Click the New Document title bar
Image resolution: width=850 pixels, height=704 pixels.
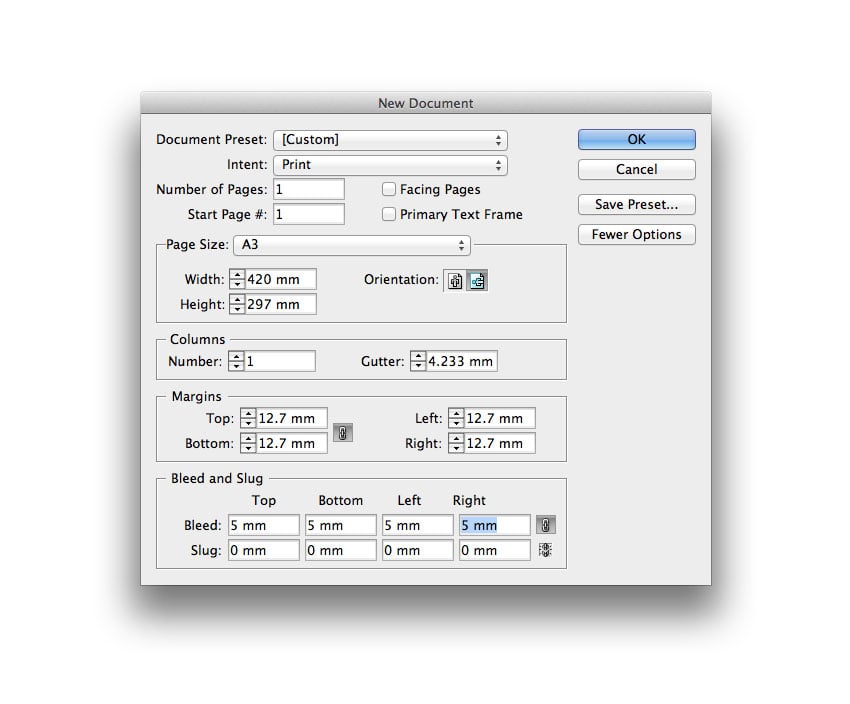[426, 103]
